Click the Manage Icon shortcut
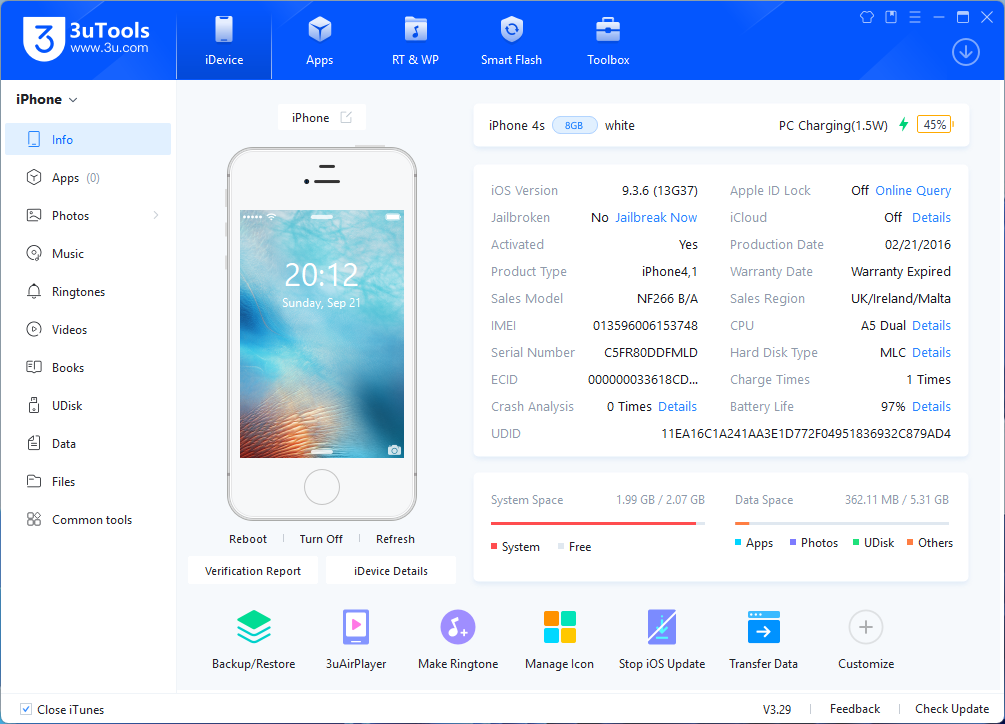The image size is (1005, 724). [x=559, y=628]
